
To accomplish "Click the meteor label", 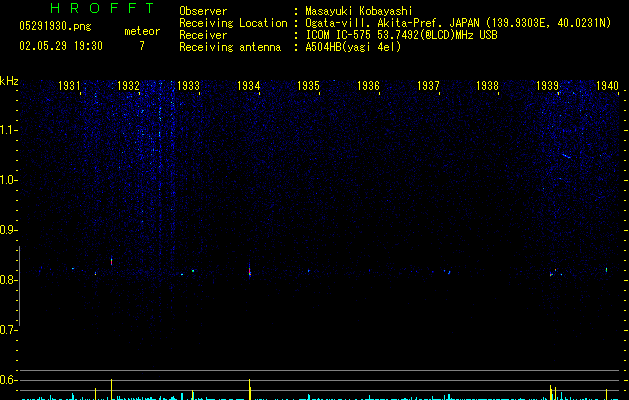I will (142, 31).
